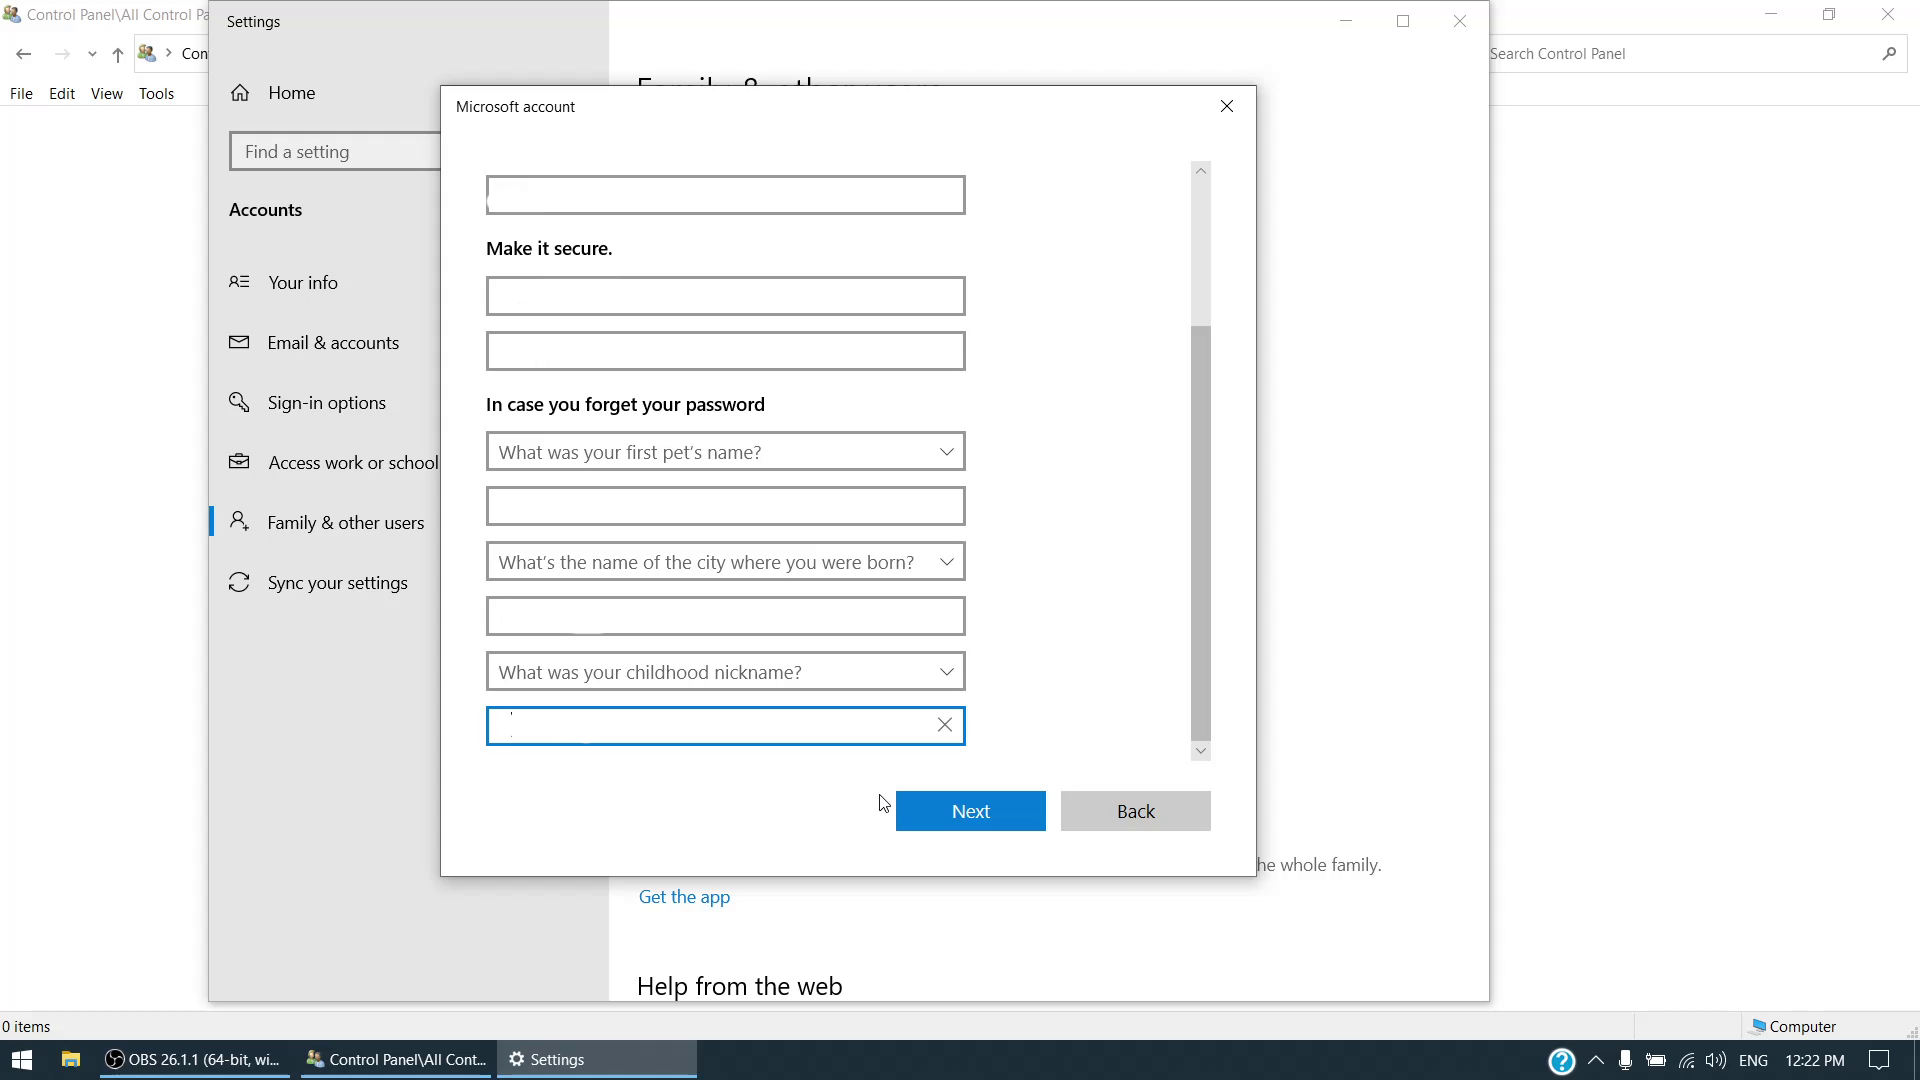The width and height of the screenshot is (1920, 1080).
Task: Click the Home icon in Settings sidebar
Action: pos(240,93)
